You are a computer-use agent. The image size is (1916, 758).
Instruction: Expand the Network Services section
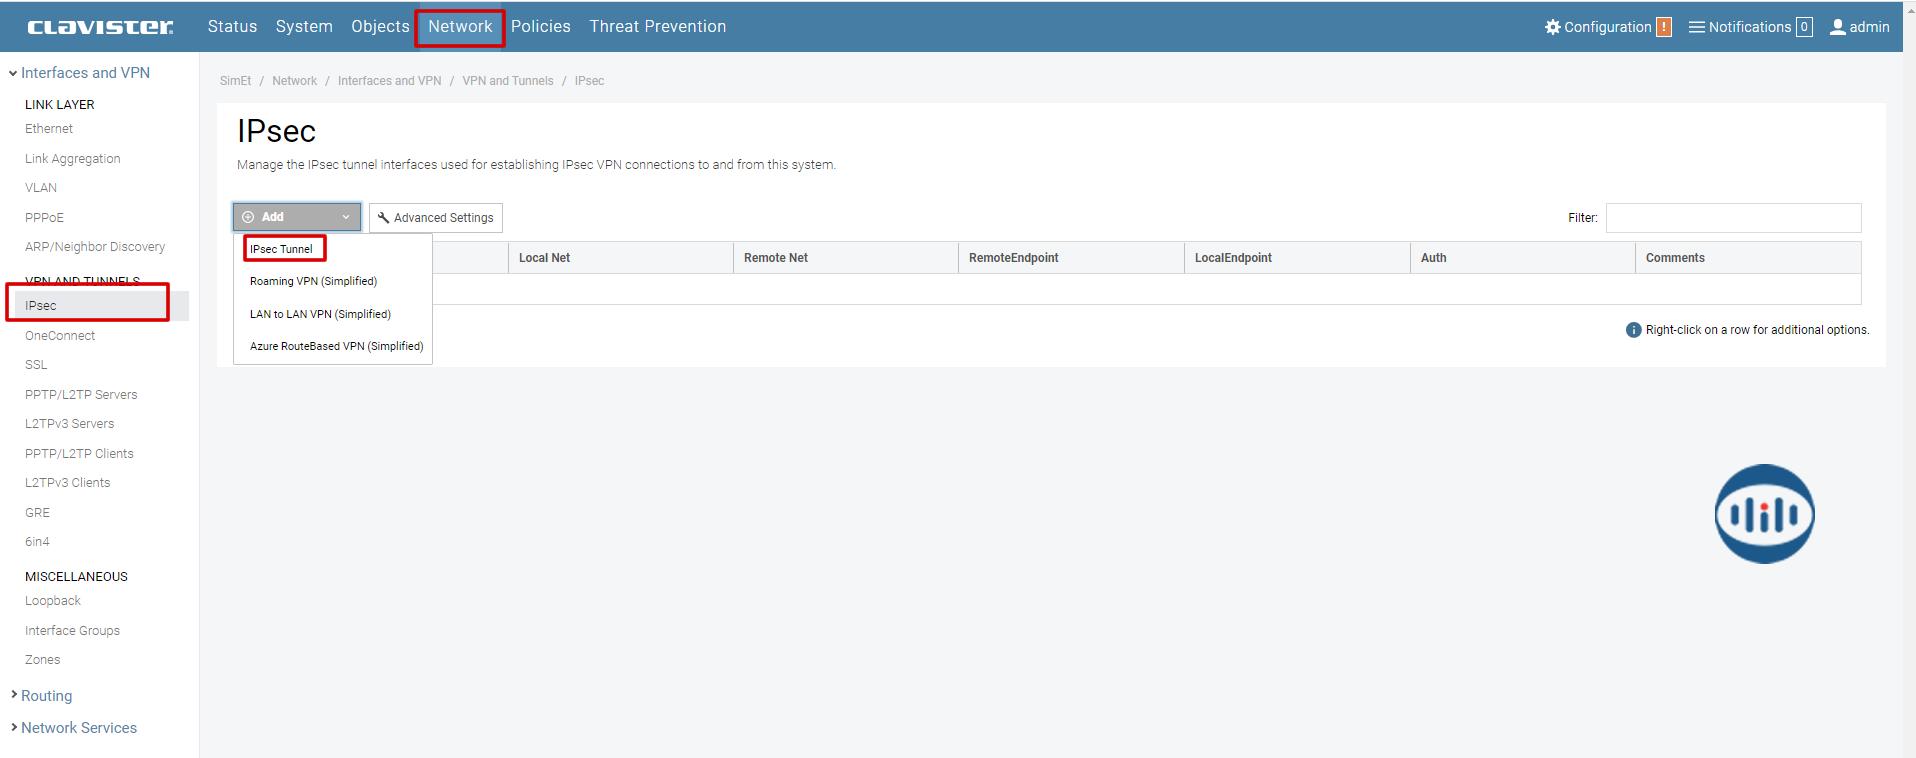click(x=78, y=728)
